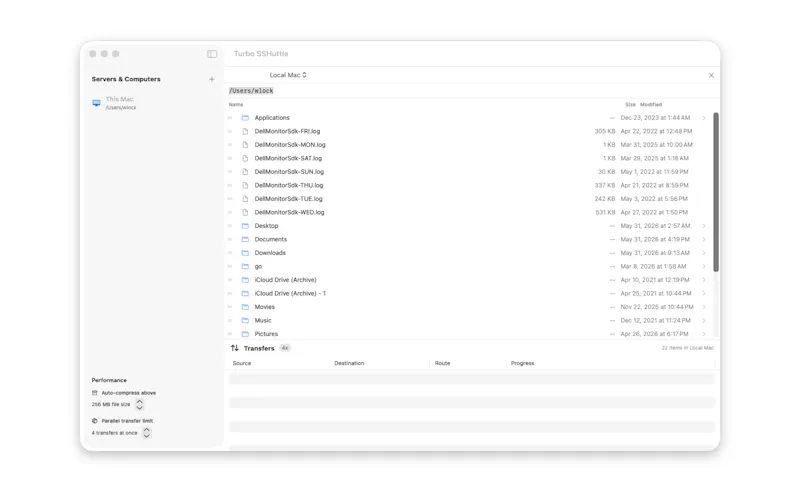800x500 pixels.
Task: Sort files by Modified column header
Action: 651,105
